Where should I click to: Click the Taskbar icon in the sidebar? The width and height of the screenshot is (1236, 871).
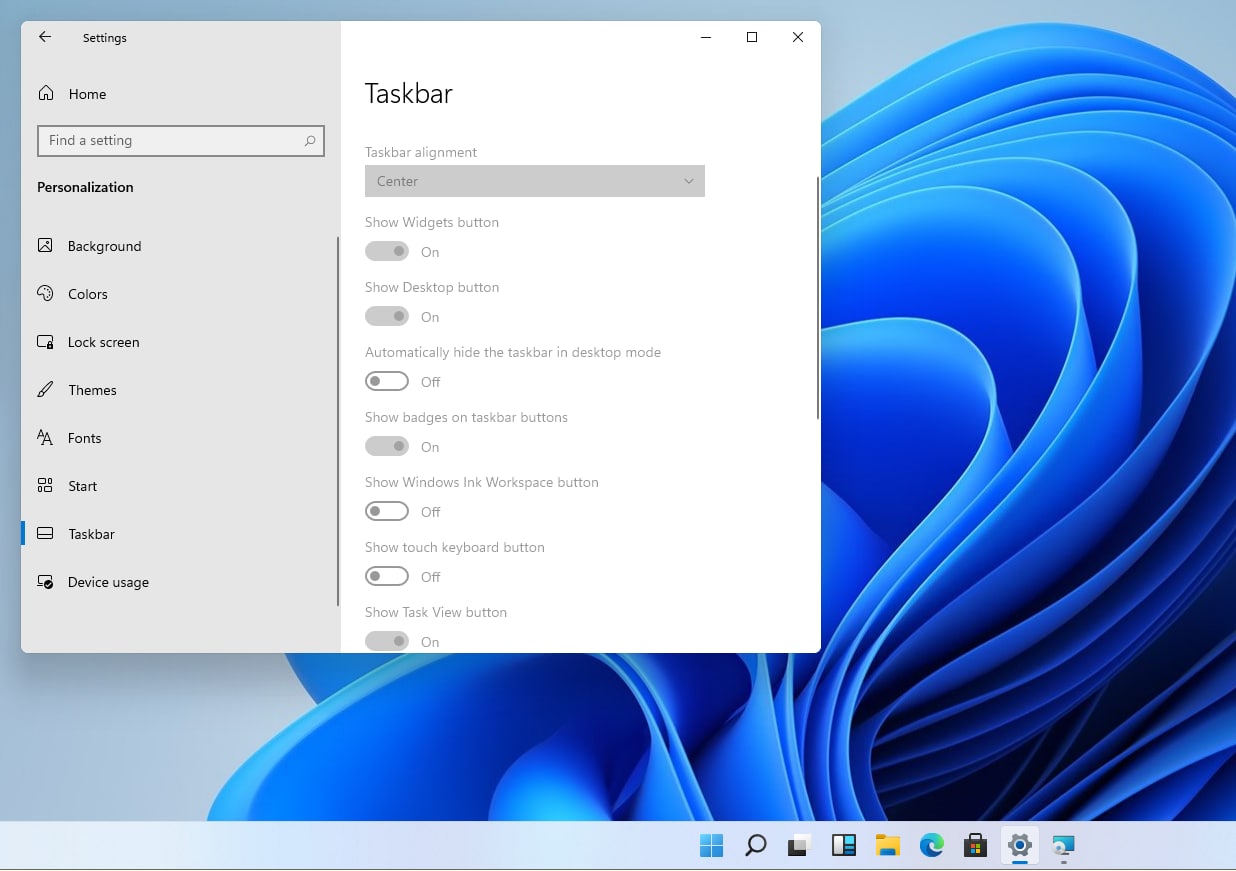tap(45, 533)
